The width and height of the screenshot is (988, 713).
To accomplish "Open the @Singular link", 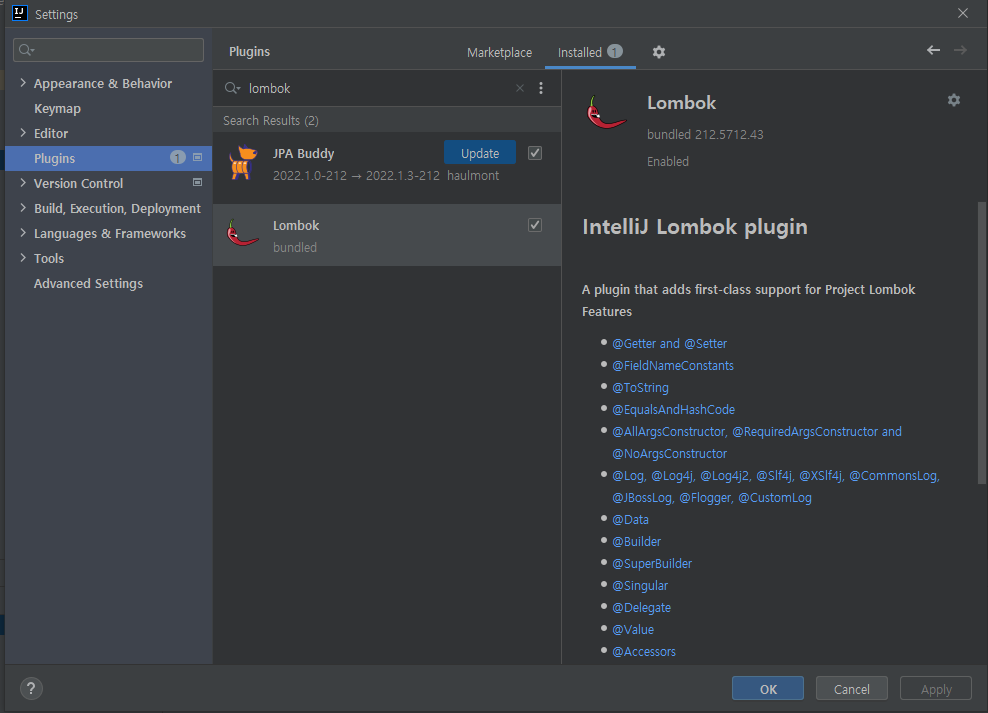I will click(640, 586).
